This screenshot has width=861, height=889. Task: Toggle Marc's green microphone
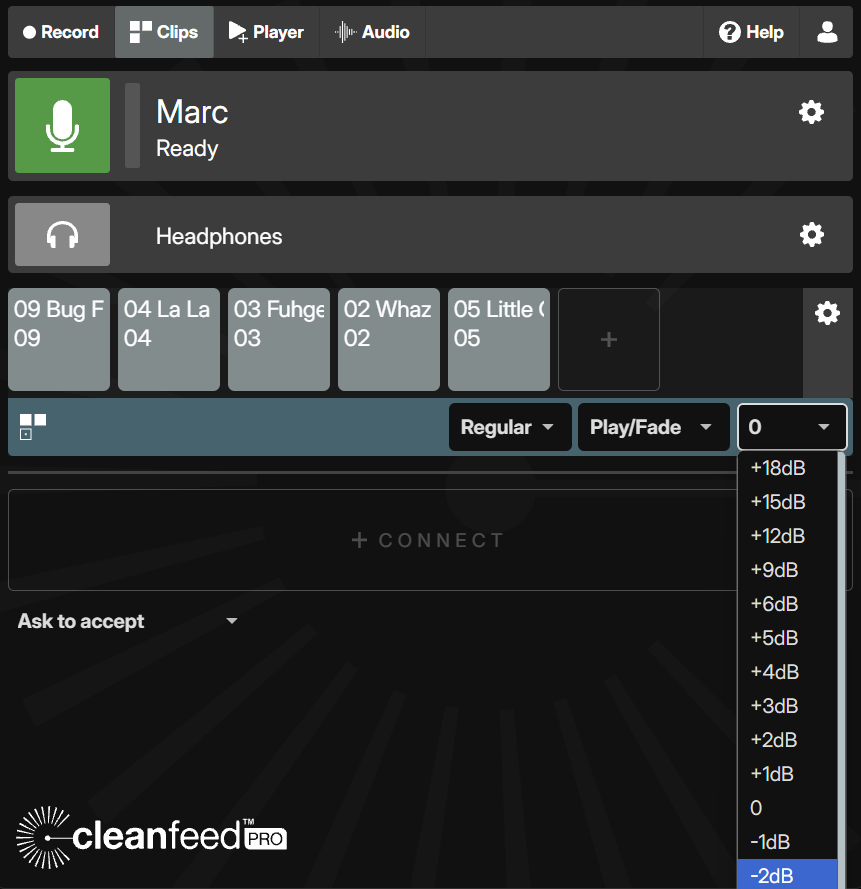[x=61, y=125]
